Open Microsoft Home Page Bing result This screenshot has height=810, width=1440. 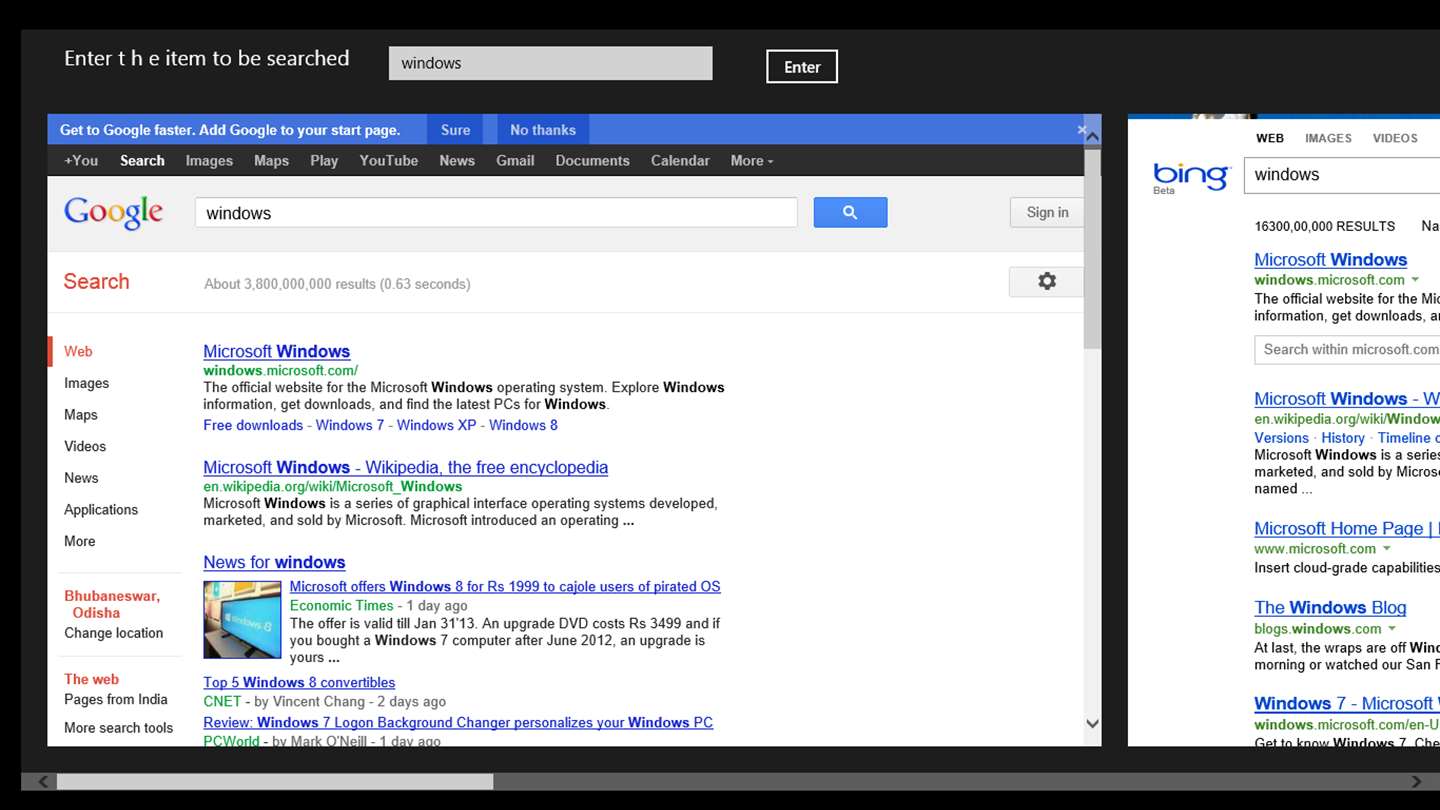coord(1347,529)
